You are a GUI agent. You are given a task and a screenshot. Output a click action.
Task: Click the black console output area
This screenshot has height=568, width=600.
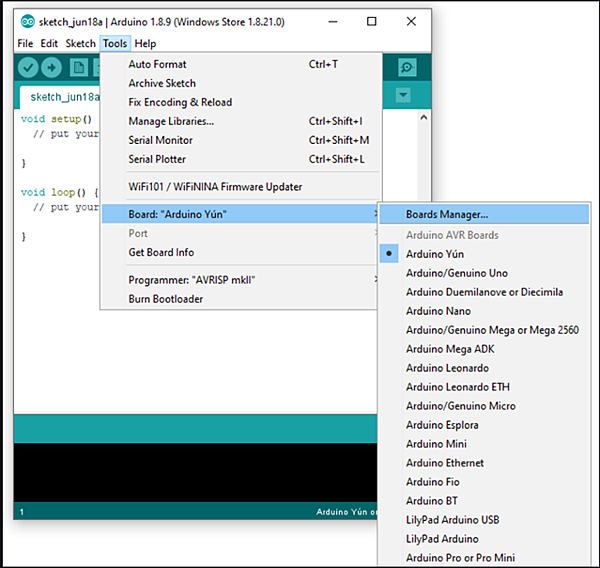pos(195,472)
